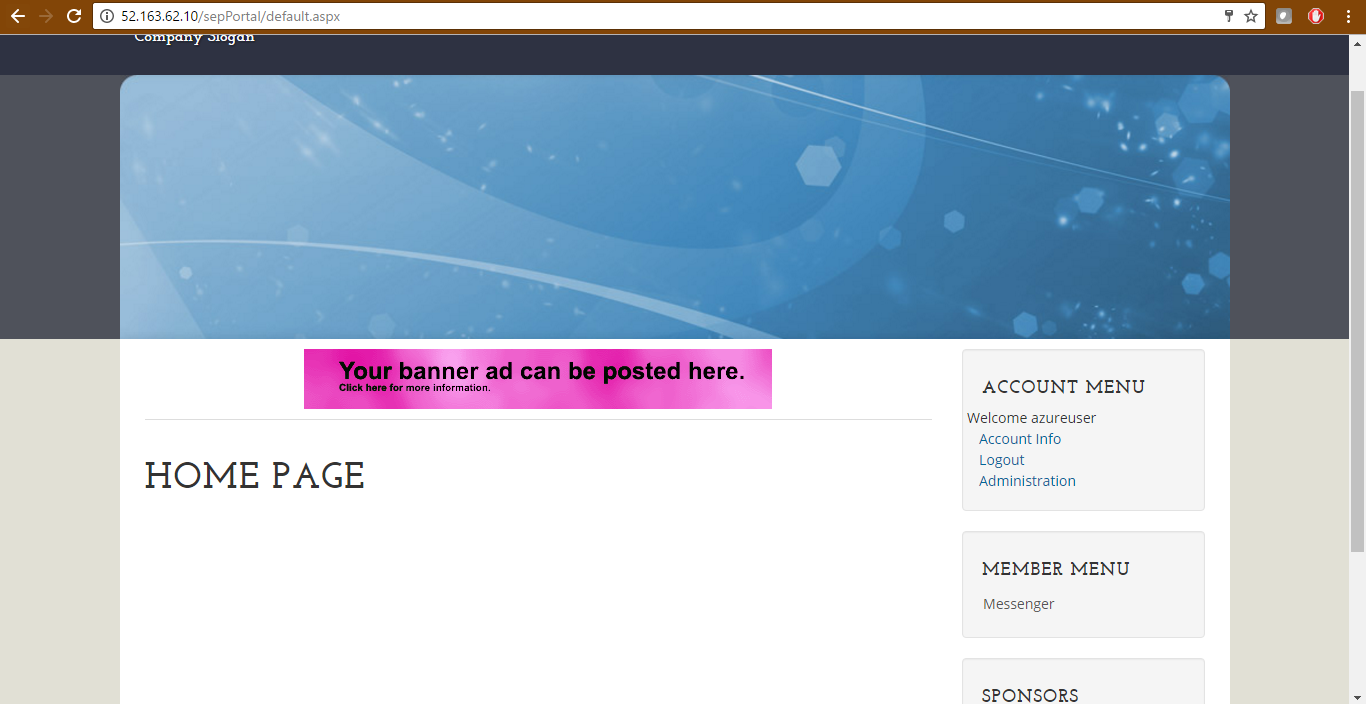
Task: Click the Home Page heading
Action: point(255,477)
